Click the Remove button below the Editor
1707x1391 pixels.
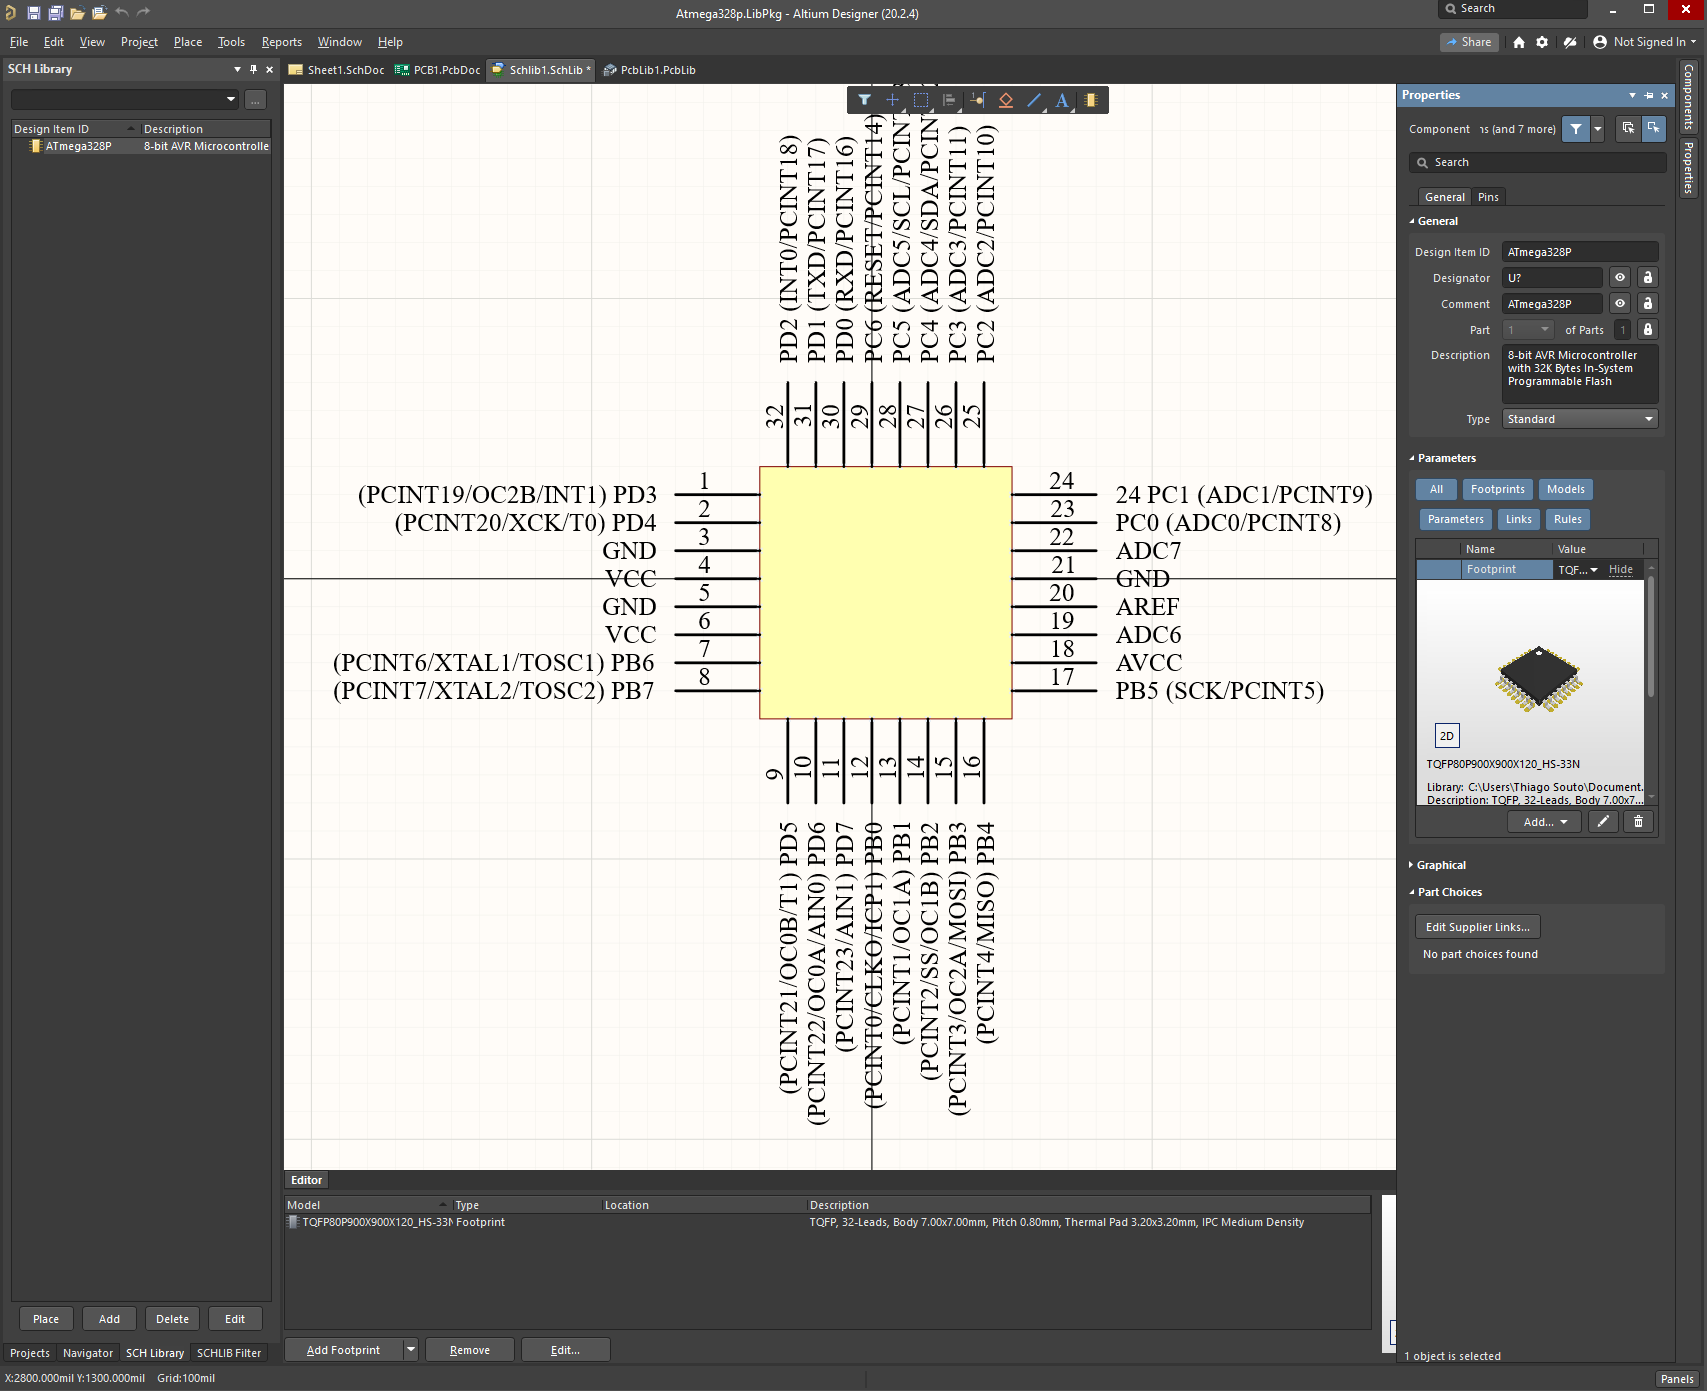470,1350
